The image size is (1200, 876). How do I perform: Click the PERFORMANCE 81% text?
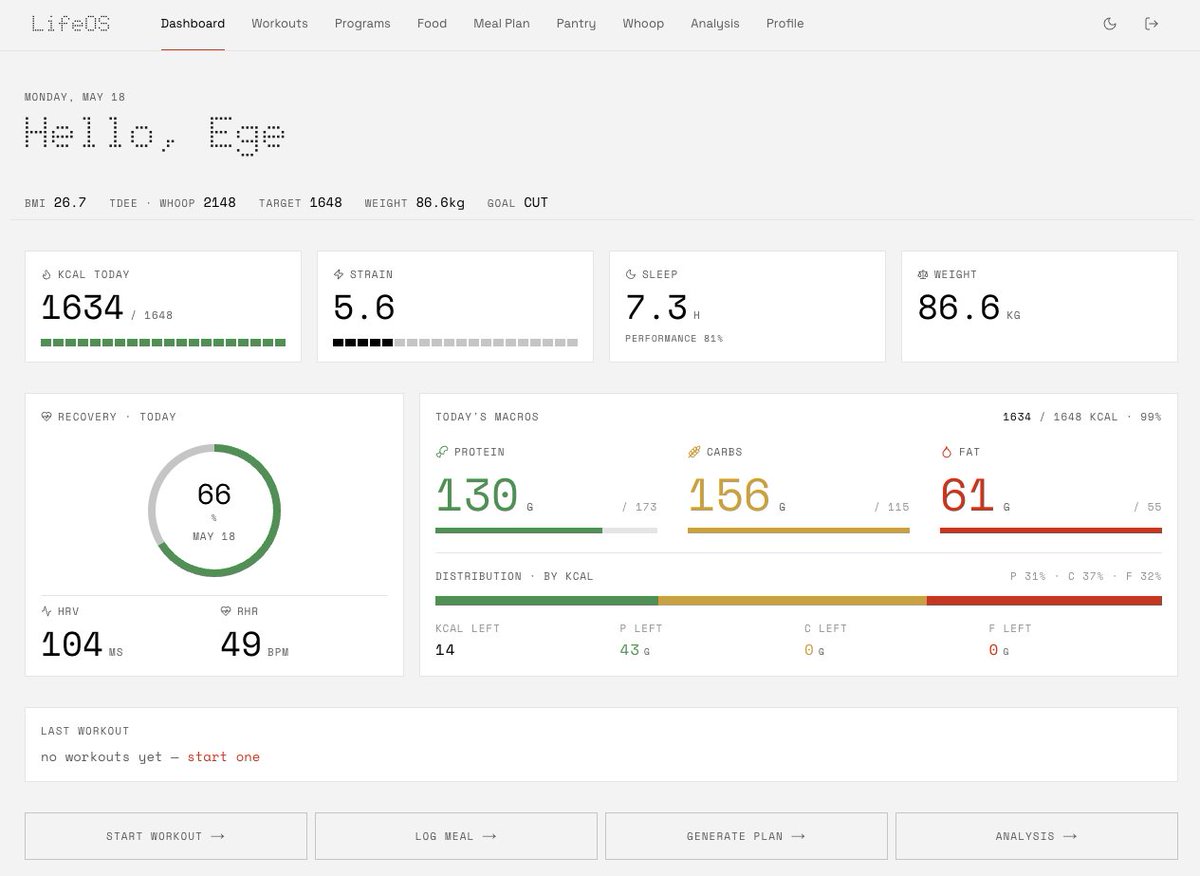pyautogui.click(x=674, y=339)
